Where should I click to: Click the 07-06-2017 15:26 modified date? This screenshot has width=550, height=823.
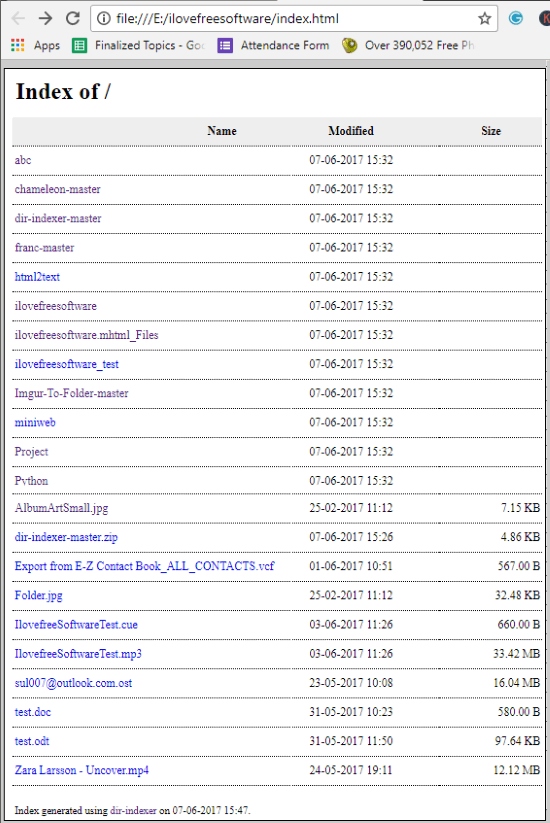pos(351,537)
